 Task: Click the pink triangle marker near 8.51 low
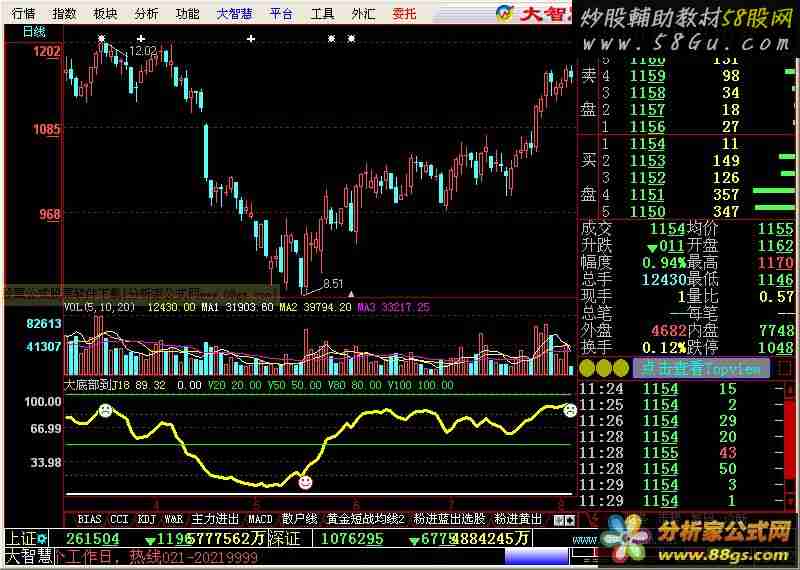pyautogui.click(x=351, y=294)
